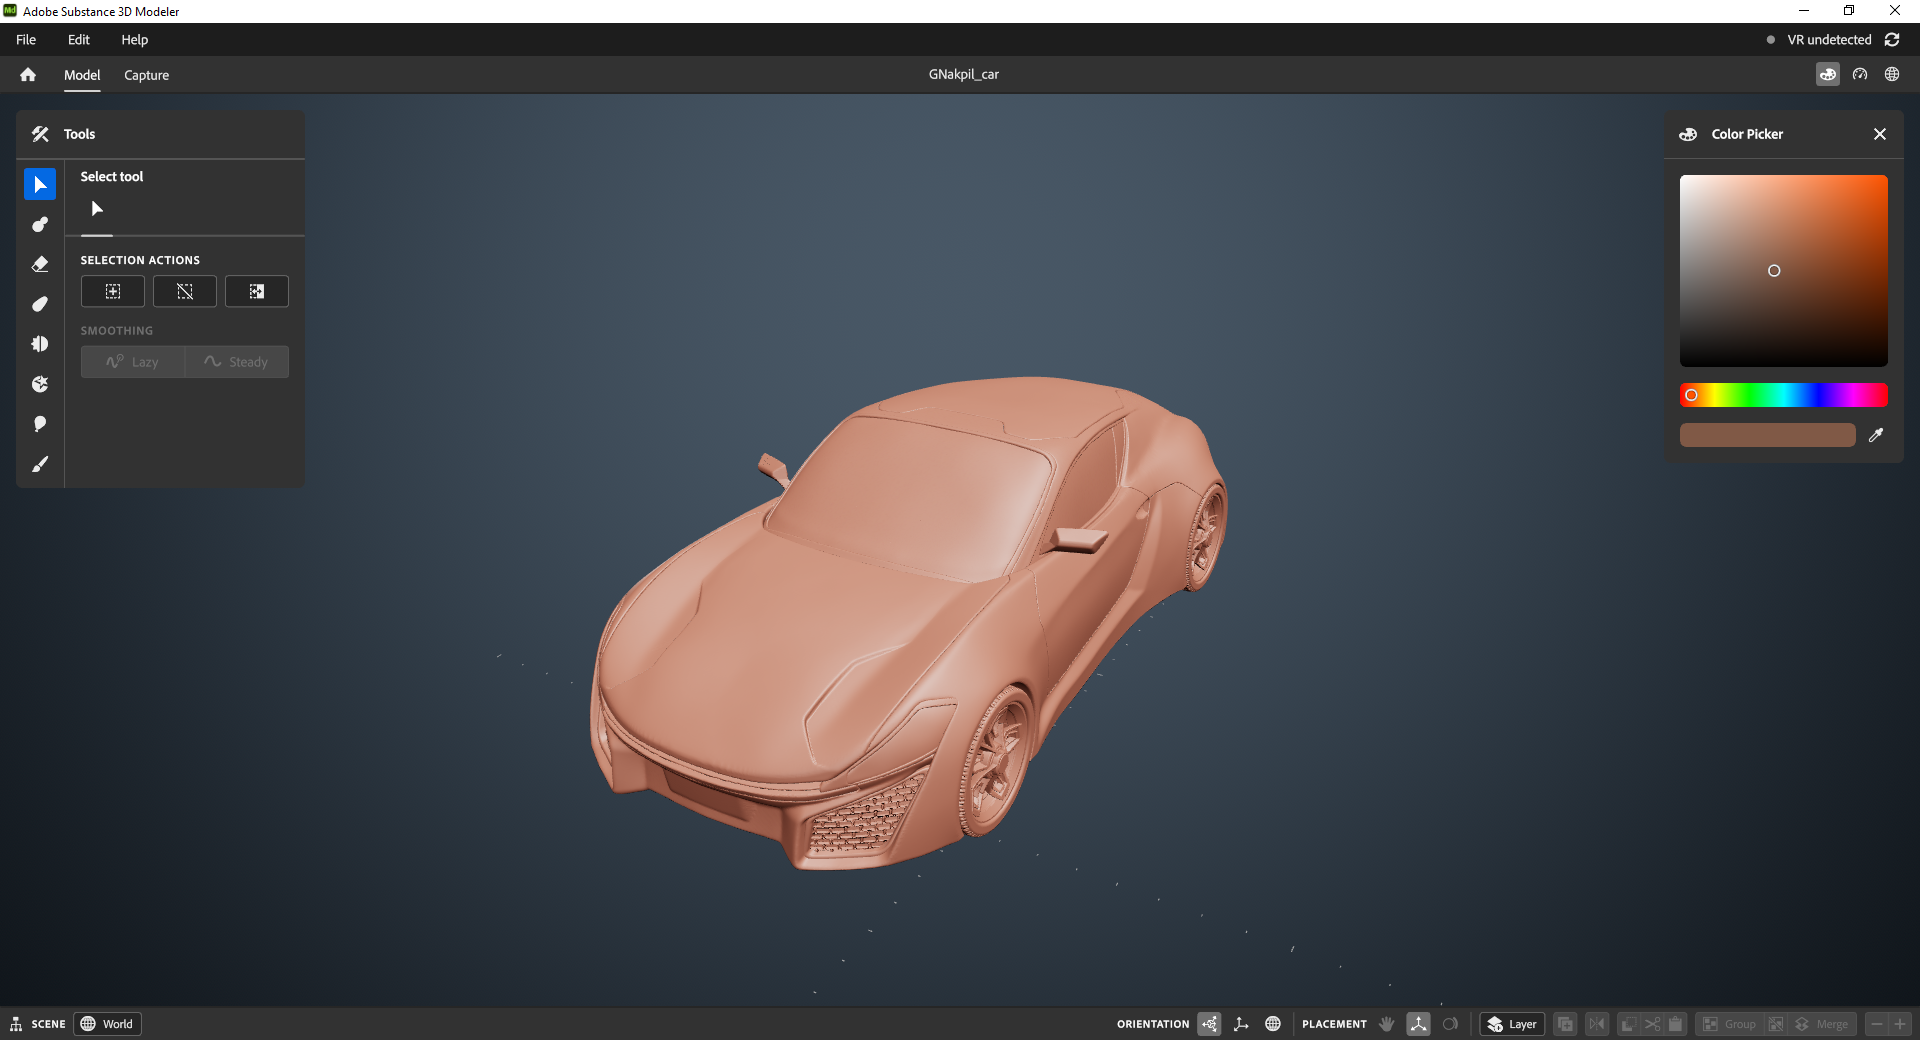Toggle the Color Picker palette button

click(x=1828, y=75)
